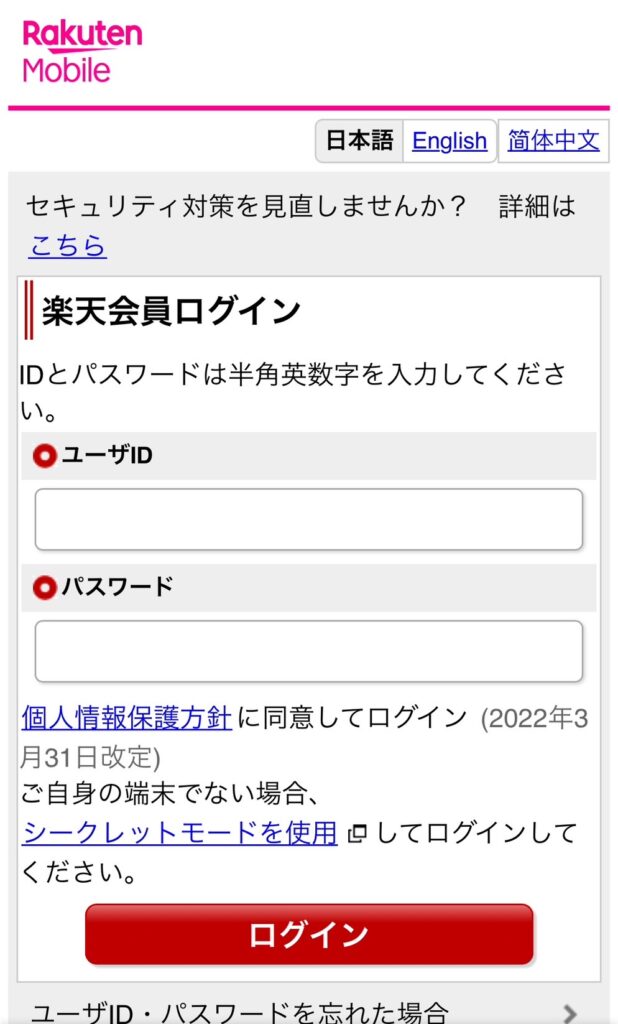The width and height of the screenshot is (618, 1024).
Task: Focus the ユーザID text input field
Action: (x=308, y=519)
